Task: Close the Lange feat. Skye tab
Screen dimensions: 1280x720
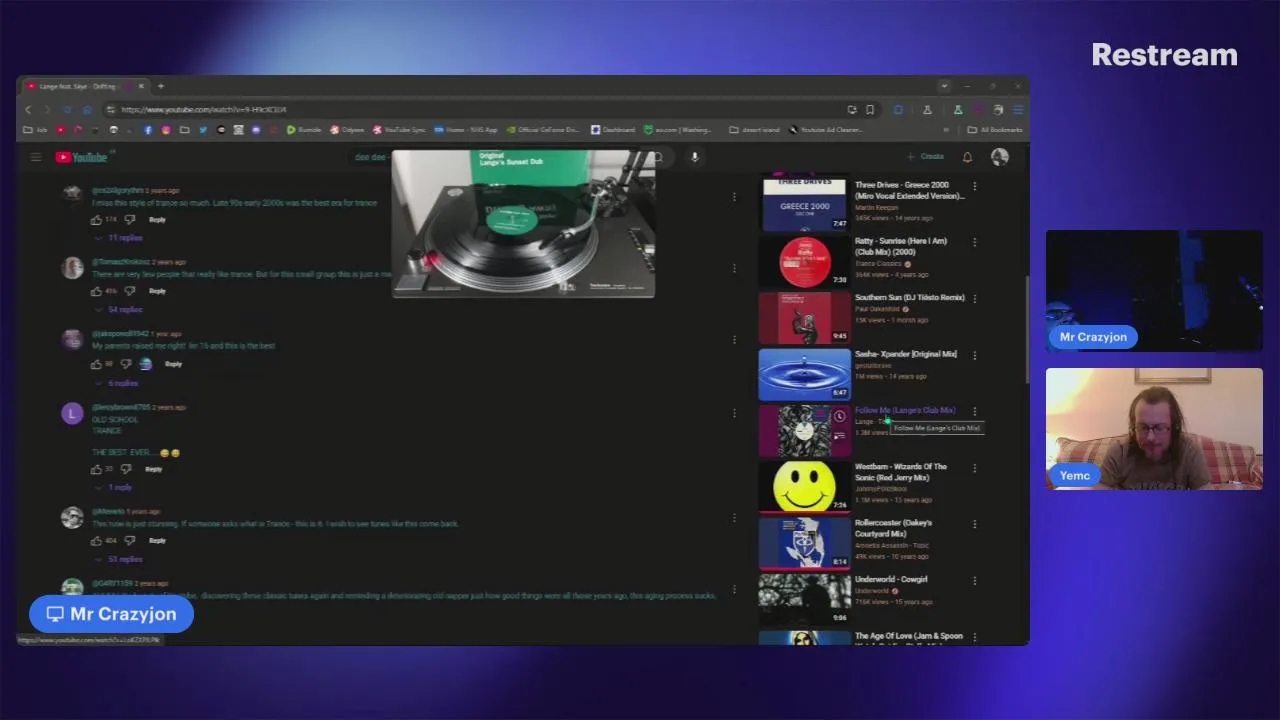Action: (x=140, y=86)
